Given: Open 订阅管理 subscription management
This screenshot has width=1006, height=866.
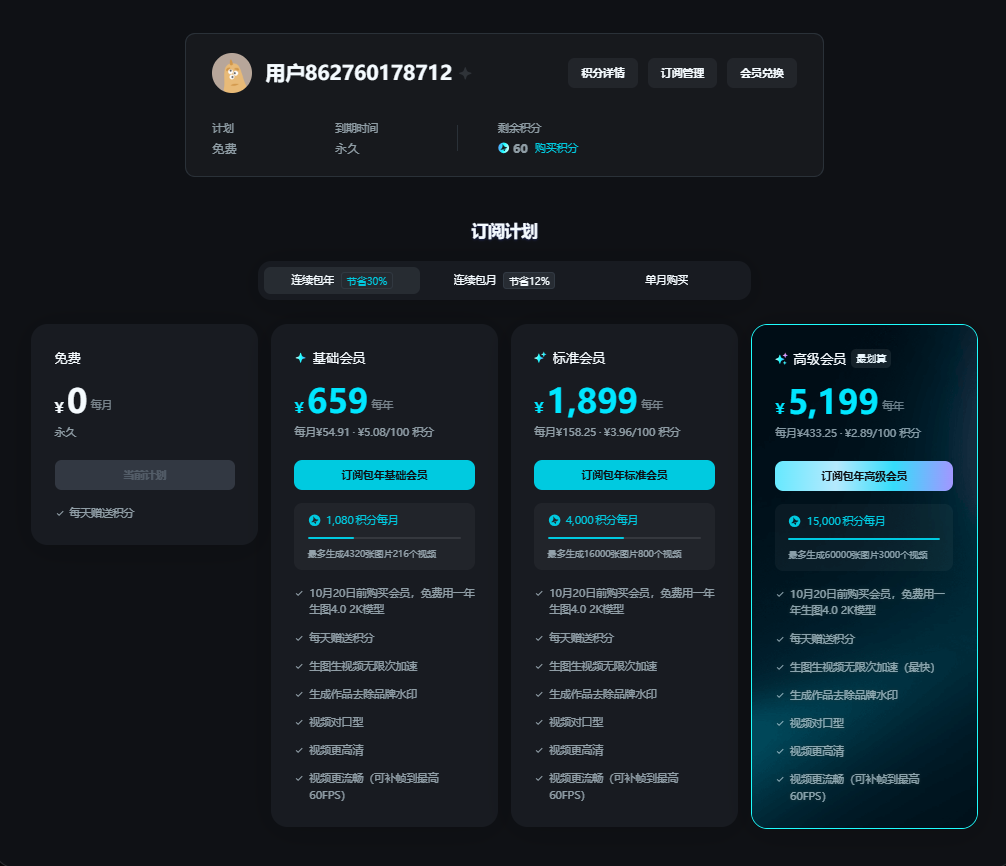Looking at the screenshot, I should (682, 73).
